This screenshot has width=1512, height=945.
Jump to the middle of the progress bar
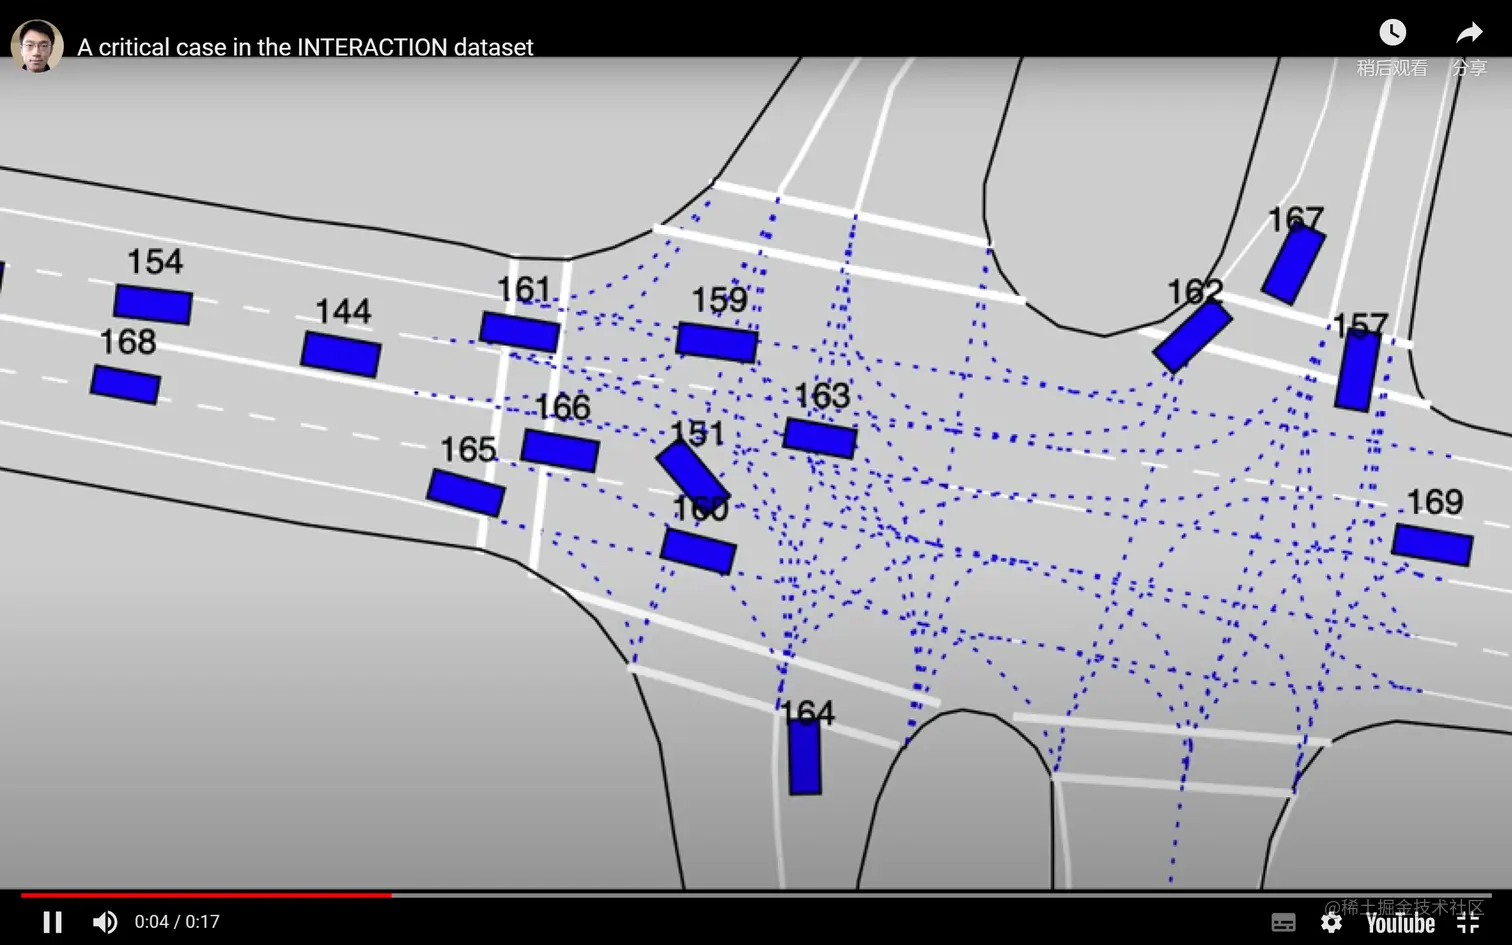(756, 895)
